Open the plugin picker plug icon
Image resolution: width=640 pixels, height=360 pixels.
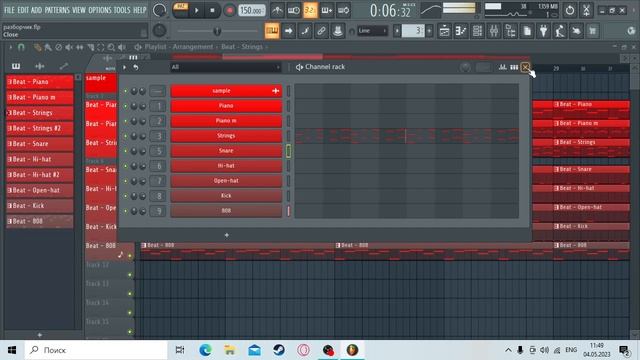click(544, 31)
